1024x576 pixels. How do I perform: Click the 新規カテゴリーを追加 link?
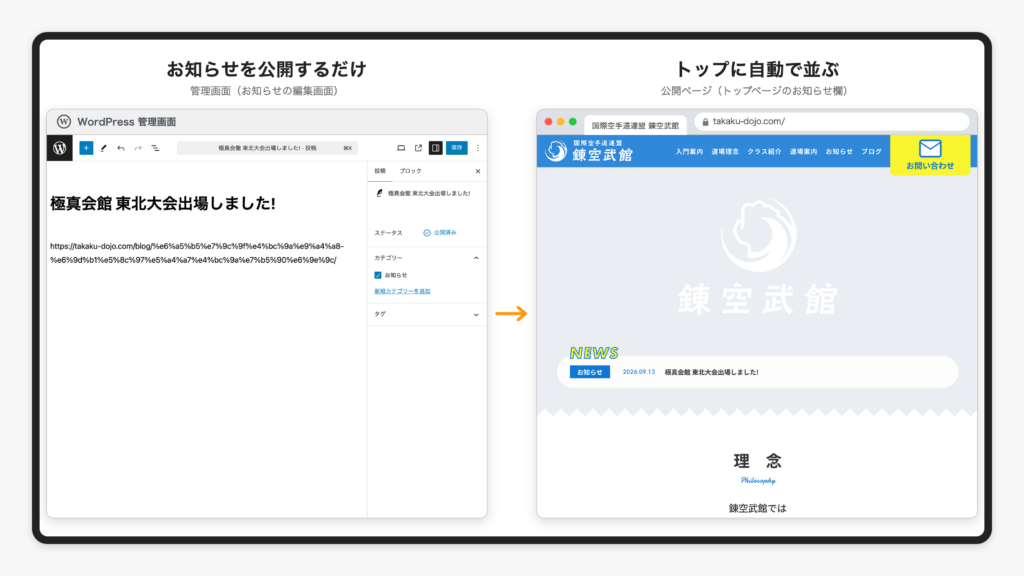pos(402,291)
